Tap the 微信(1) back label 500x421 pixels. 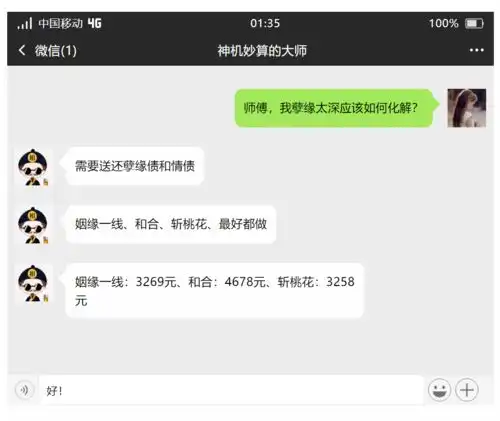pos(56,51)
